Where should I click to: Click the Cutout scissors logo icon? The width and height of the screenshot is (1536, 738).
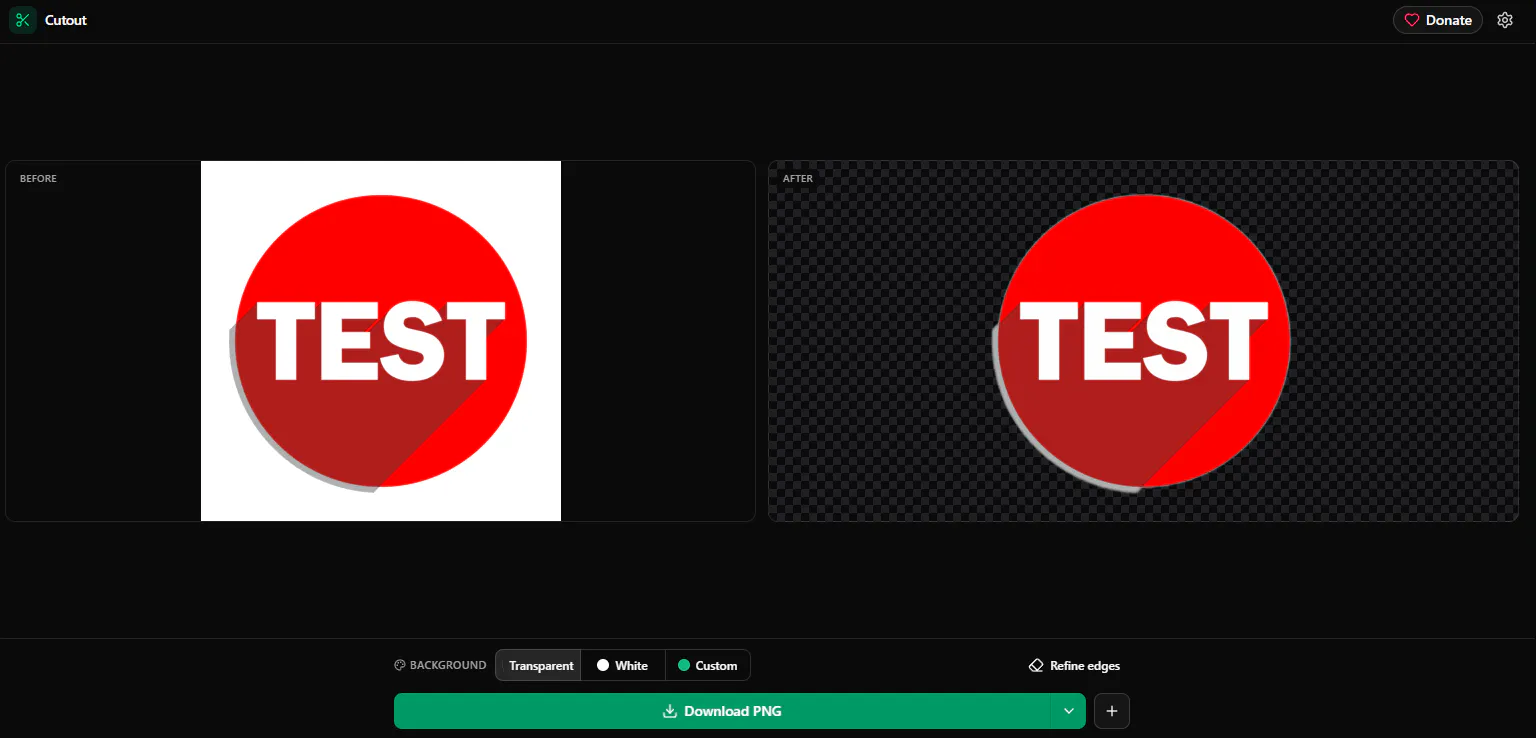coord(23,20)
